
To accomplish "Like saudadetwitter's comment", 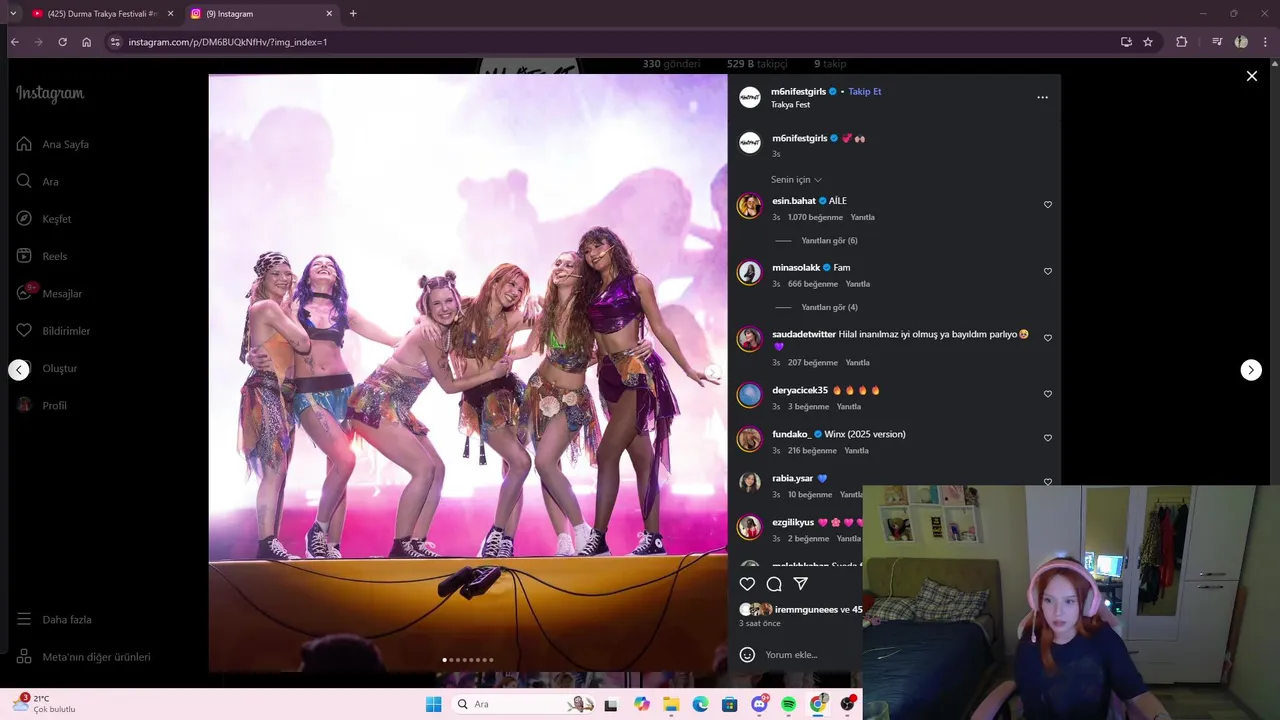I will pyautogui.click(x=1048, y=338).
